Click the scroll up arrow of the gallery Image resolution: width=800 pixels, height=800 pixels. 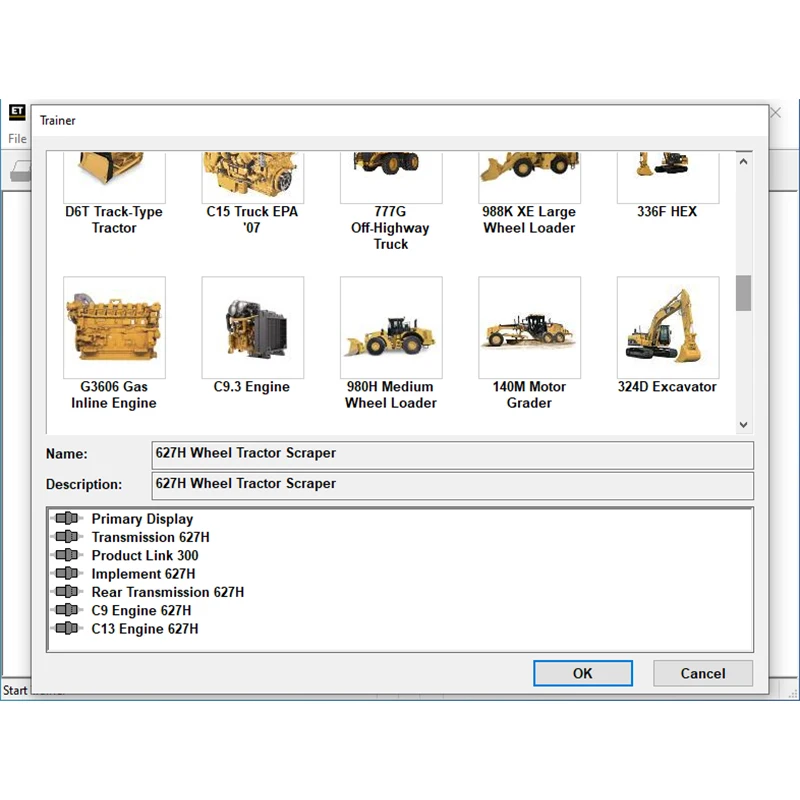coord(743,162)
